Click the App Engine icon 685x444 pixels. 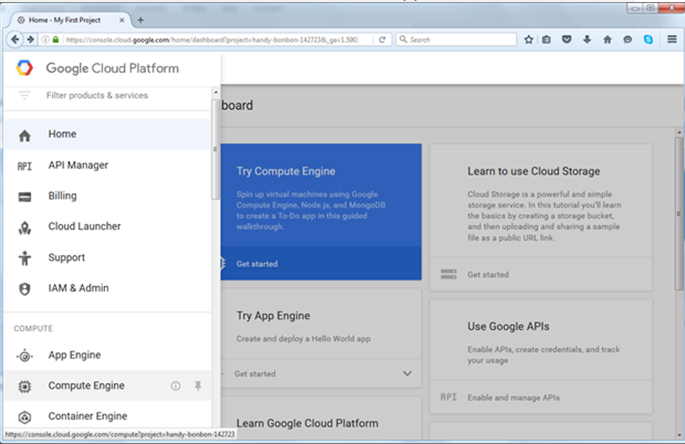(x=24, y=356)
